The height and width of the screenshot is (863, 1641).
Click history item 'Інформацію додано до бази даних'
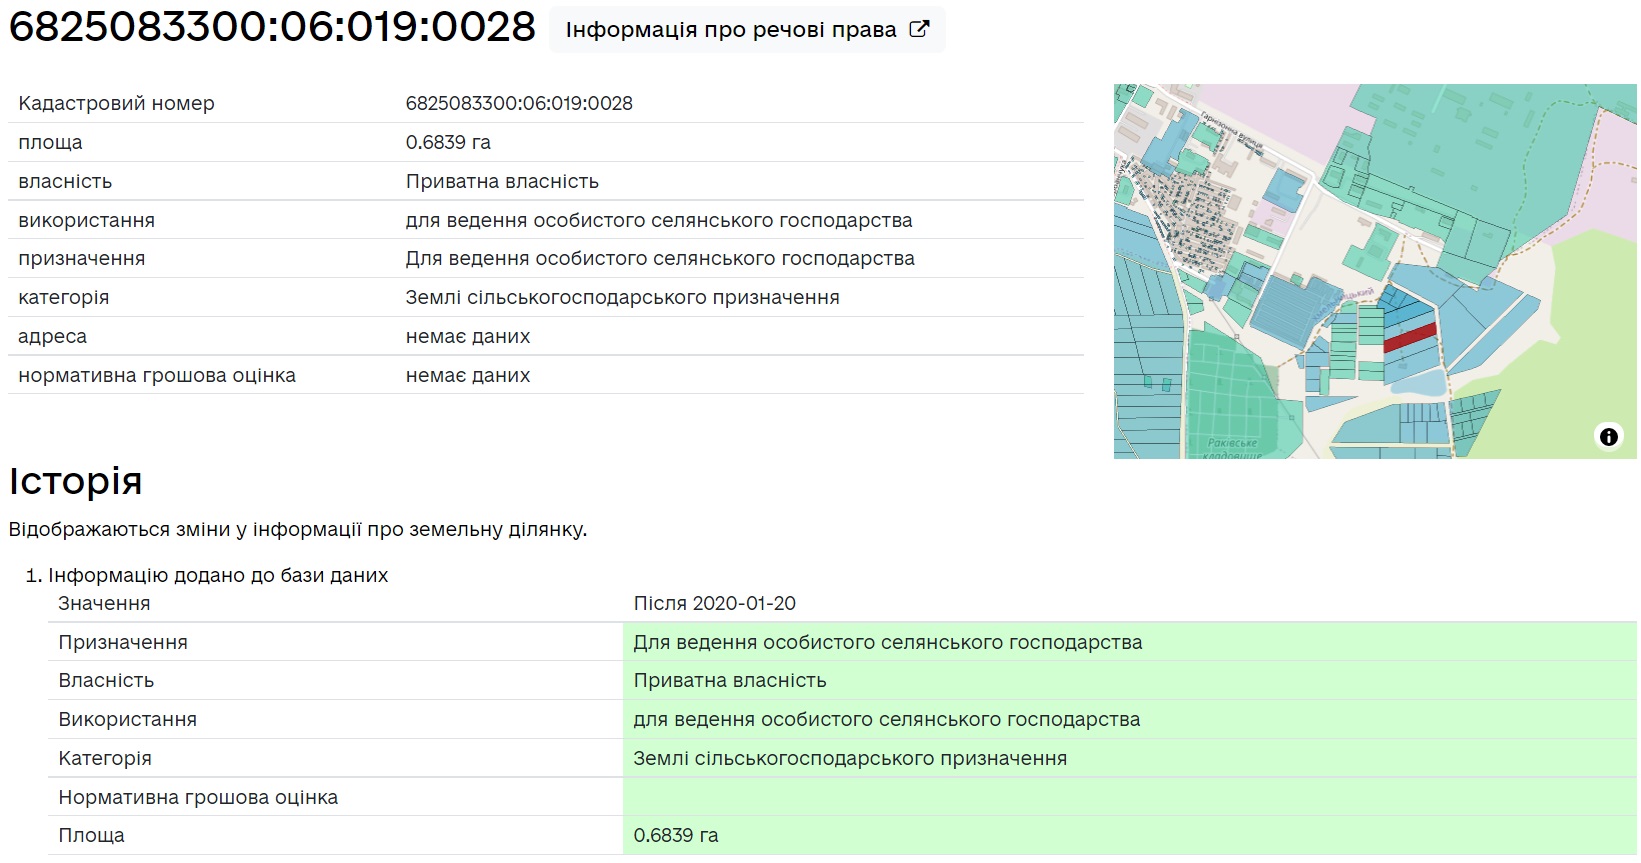(218, 575)
